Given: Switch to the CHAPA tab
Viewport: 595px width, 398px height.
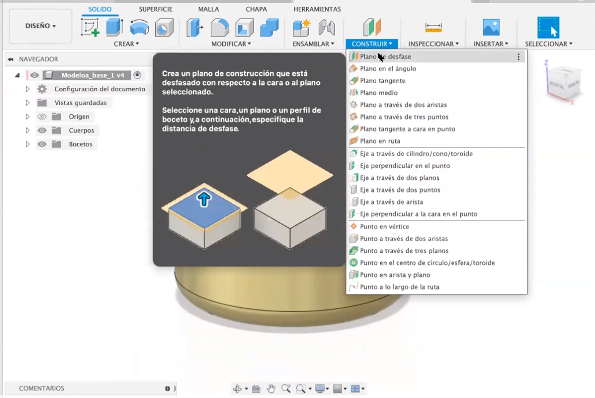Looking at the screenshot, I should tap(256, 9).
